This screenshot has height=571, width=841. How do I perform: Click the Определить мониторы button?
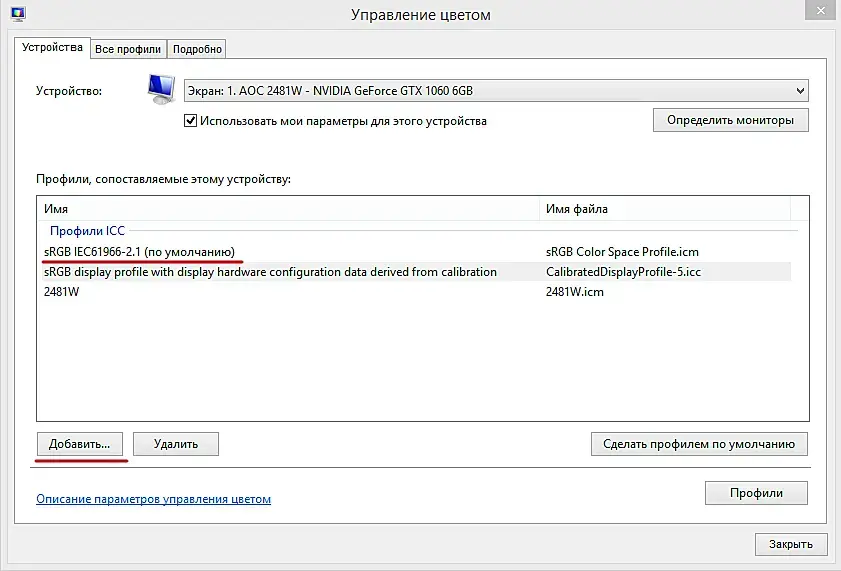730,120
